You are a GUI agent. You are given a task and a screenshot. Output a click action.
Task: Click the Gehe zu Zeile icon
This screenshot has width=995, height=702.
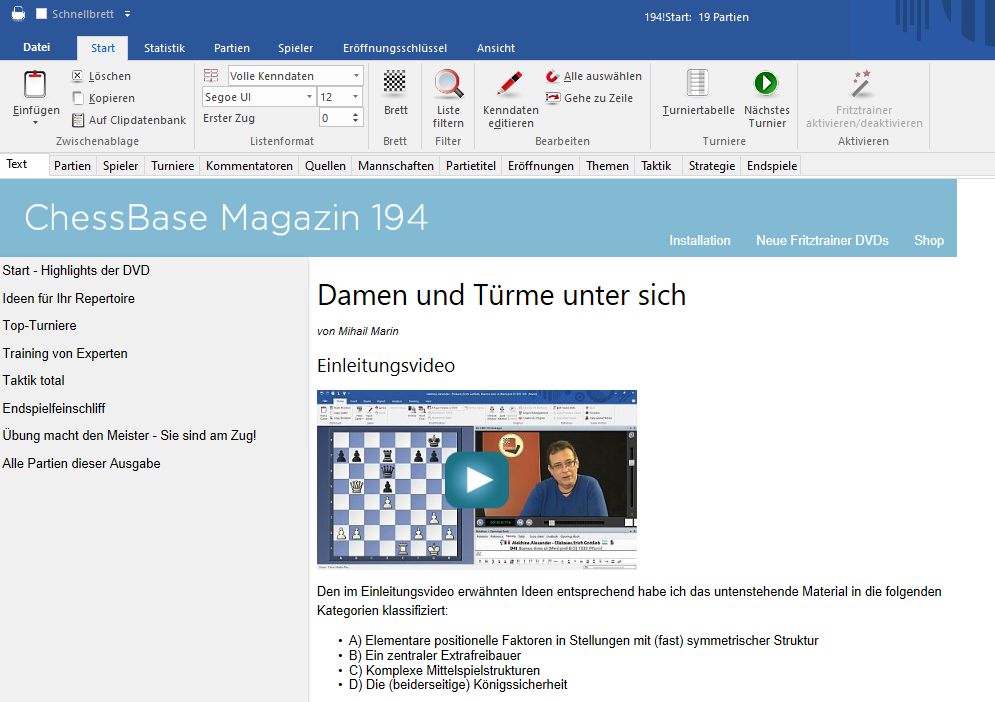click(553, 98)
